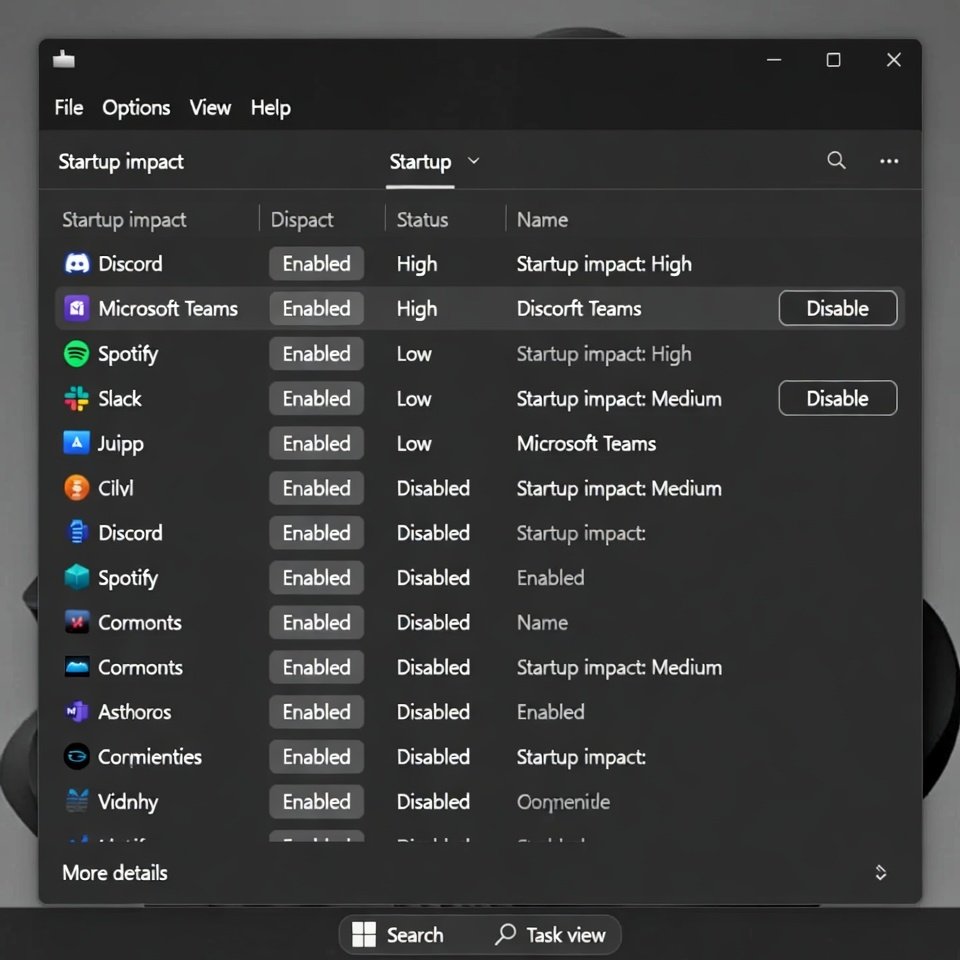Select the Asthoros app icon
The width and height of the screenshot is (960, 960).
pos(77,712)
